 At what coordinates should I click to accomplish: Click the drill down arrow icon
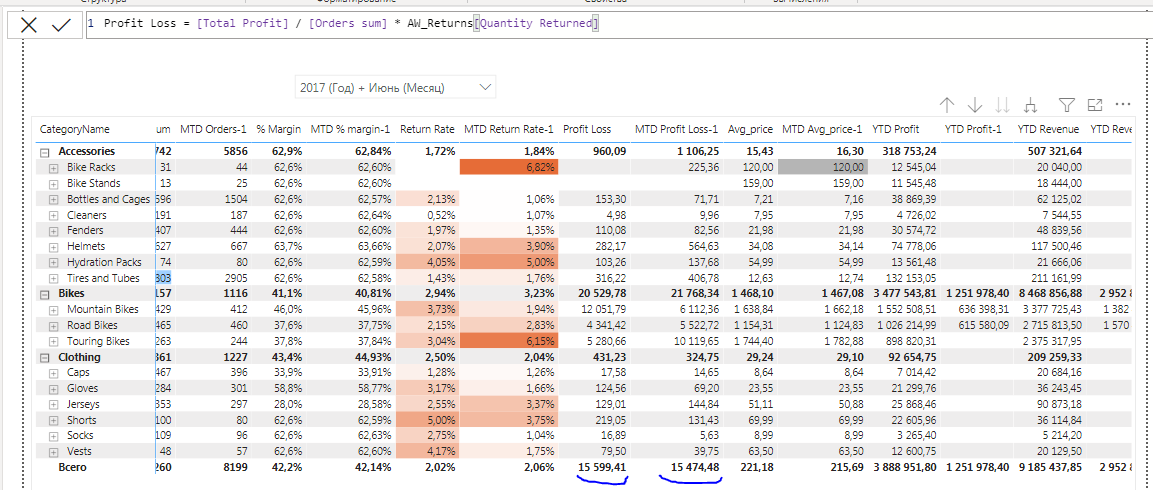(x=974, y=105)
